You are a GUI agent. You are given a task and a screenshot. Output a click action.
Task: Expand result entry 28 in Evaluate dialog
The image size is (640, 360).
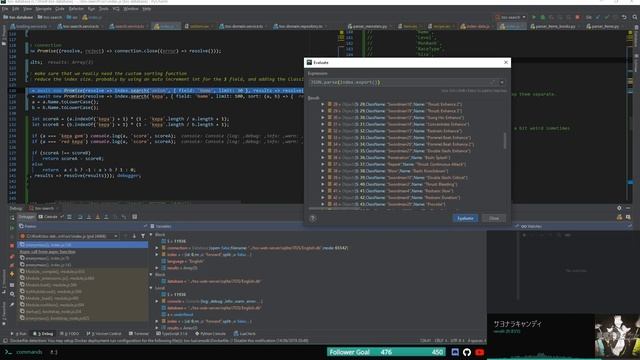pyautogui.click(x=322, y=104)
